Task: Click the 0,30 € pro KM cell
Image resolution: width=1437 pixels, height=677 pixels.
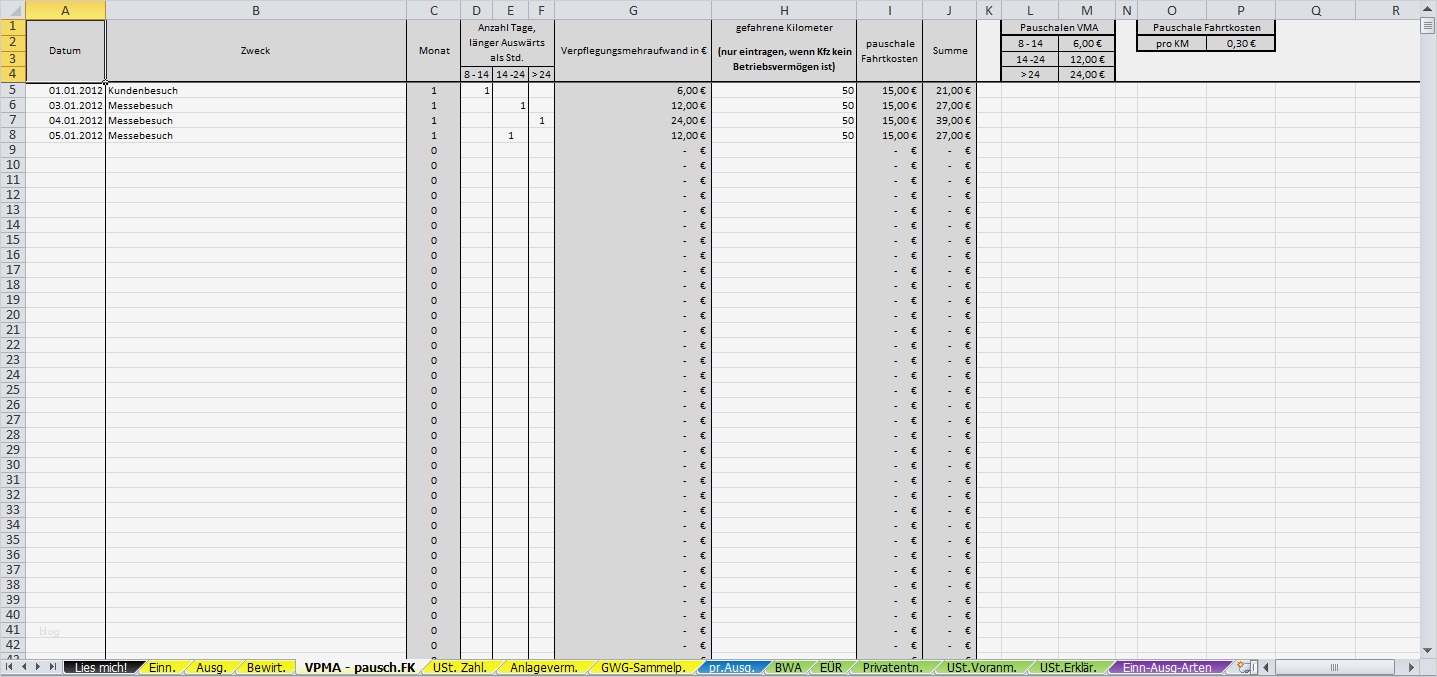Action: coord(1239,43)
